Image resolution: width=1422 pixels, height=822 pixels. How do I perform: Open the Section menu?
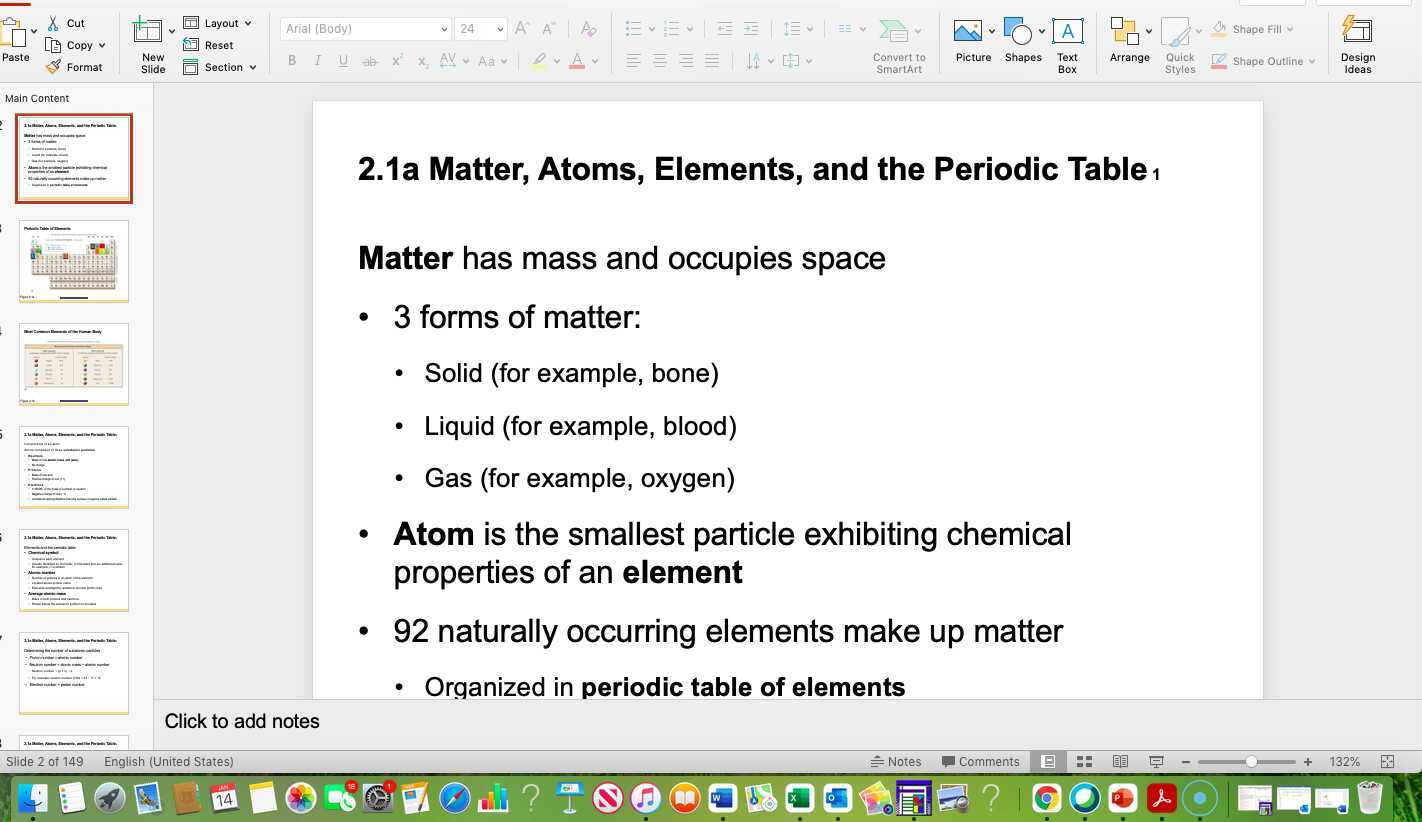[x=221, y=67]
